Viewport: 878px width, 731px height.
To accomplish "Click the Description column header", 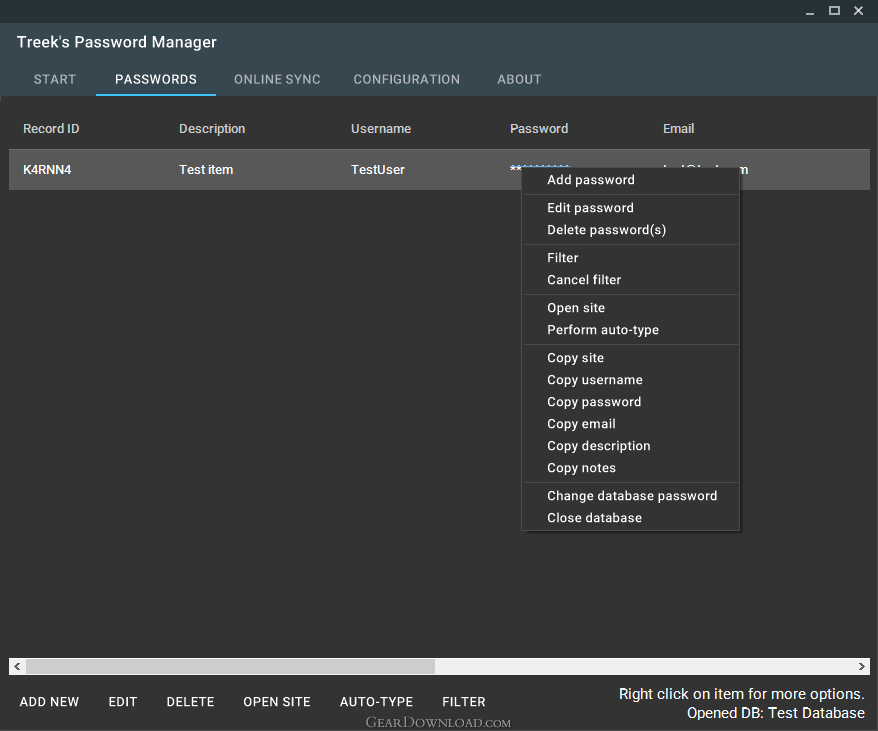I will pyautogui.click(x=212, y=129).
